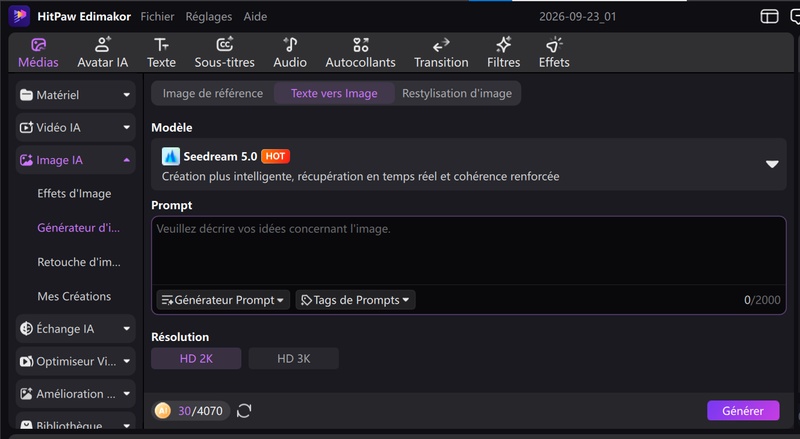Expand the Optimiseur Vi... section arrow
The width and height of the screenshot is (800, 439).
127,361
